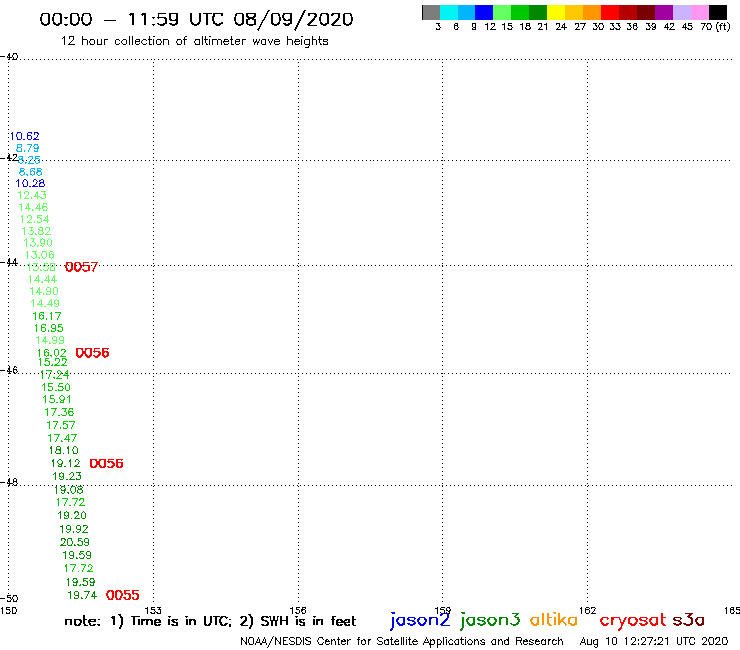The width and height of the screenshot is (740, 650).
Task: Click wave height value '15.50'
Action: pyautogui.click(x=56, y=388)
